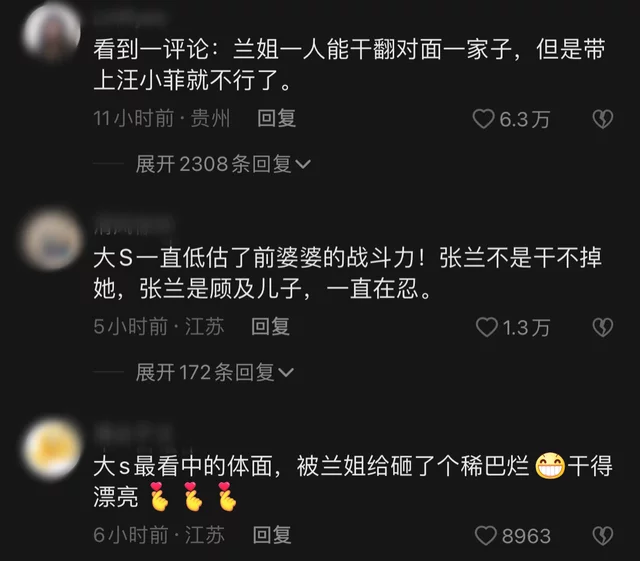Like the comment with 1.3万 likes
The width and height of the screenshot is (640, 561).
click(x=487, y=327)
